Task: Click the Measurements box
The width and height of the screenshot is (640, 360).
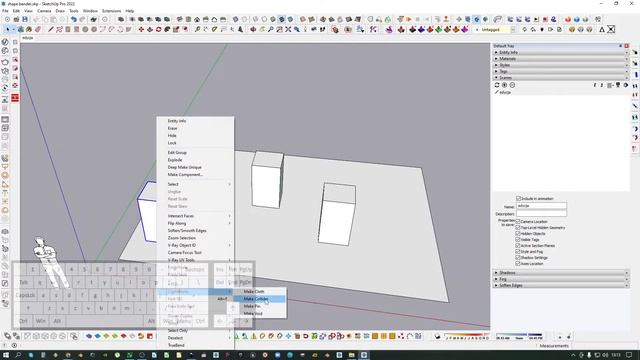Action: pyautogui.click(x=606, y=346)
